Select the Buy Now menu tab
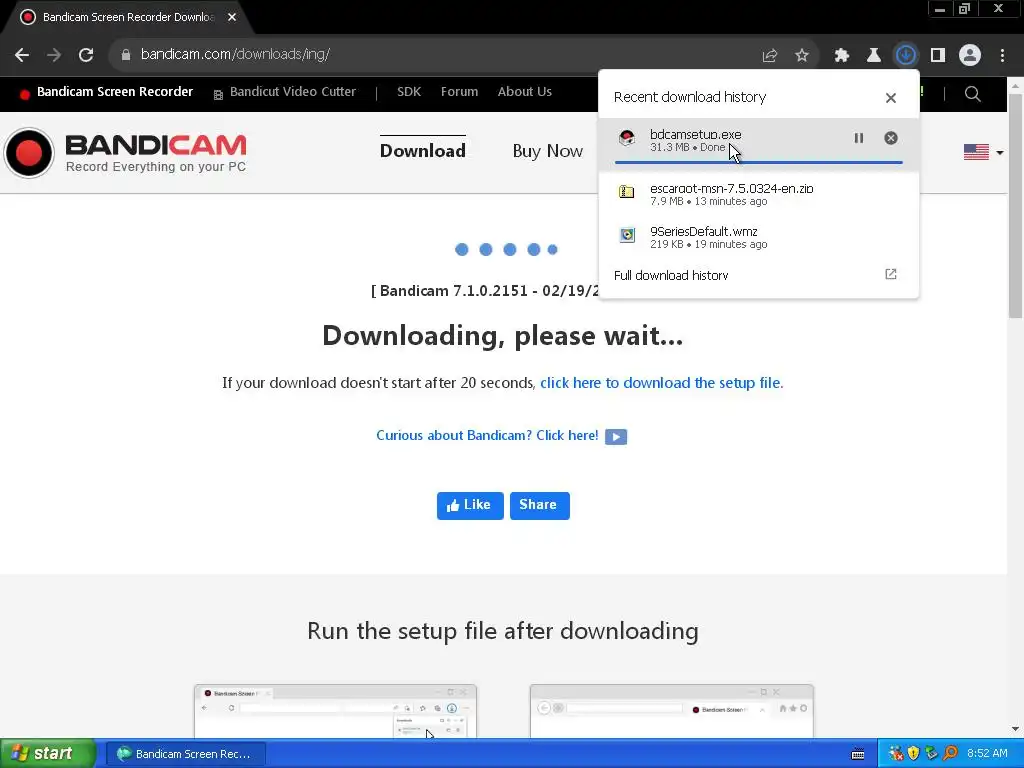 click(547, 151)
